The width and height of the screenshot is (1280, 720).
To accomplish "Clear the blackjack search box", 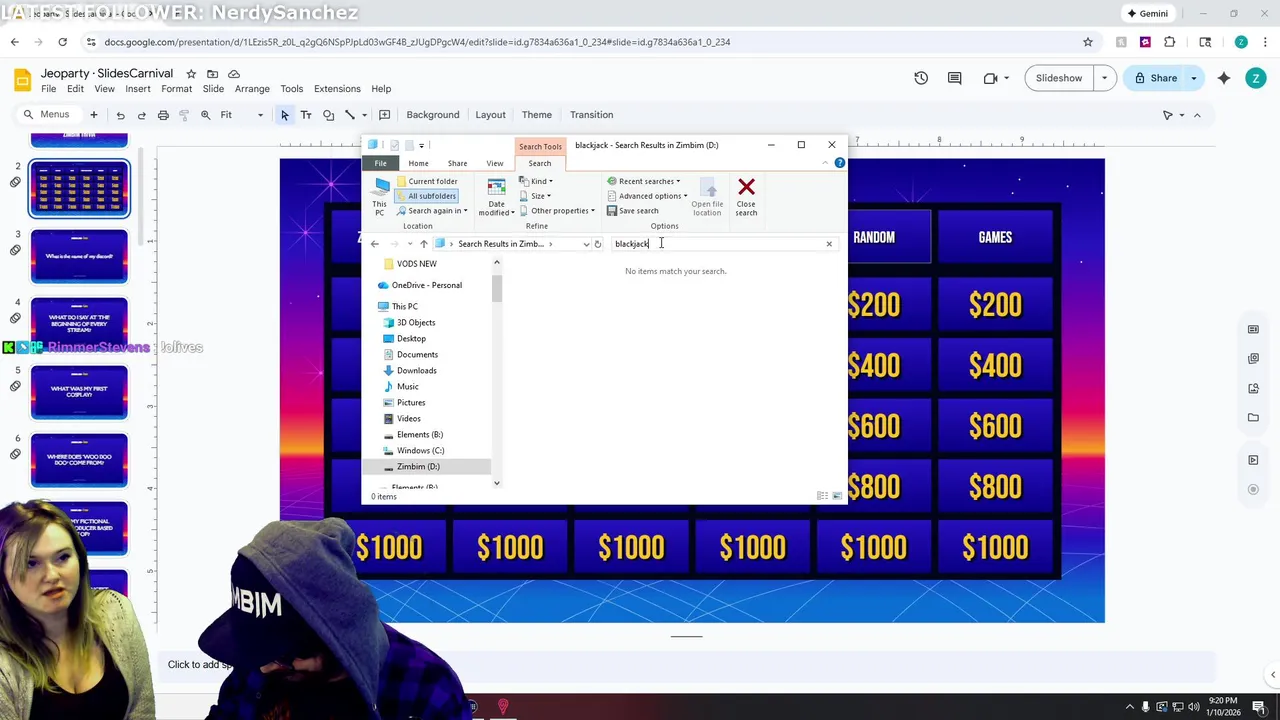I will click(x=829, y=244).
